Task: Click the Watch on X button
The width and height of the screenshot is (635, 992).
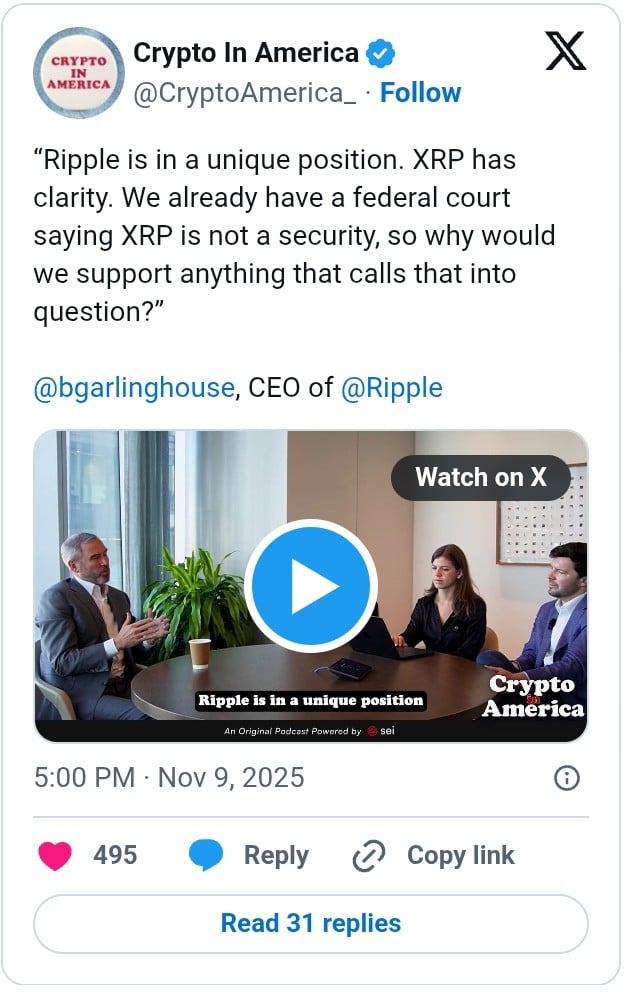Action: pyautogui.click(x=480, y=478)
